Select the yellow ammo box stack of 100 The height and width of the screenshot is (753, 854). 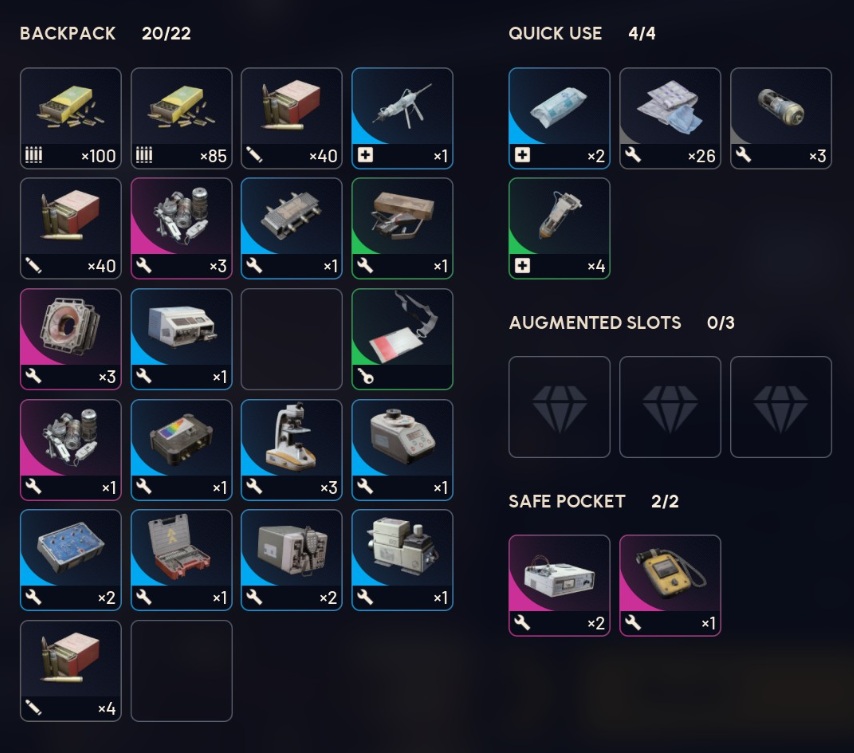71,118
